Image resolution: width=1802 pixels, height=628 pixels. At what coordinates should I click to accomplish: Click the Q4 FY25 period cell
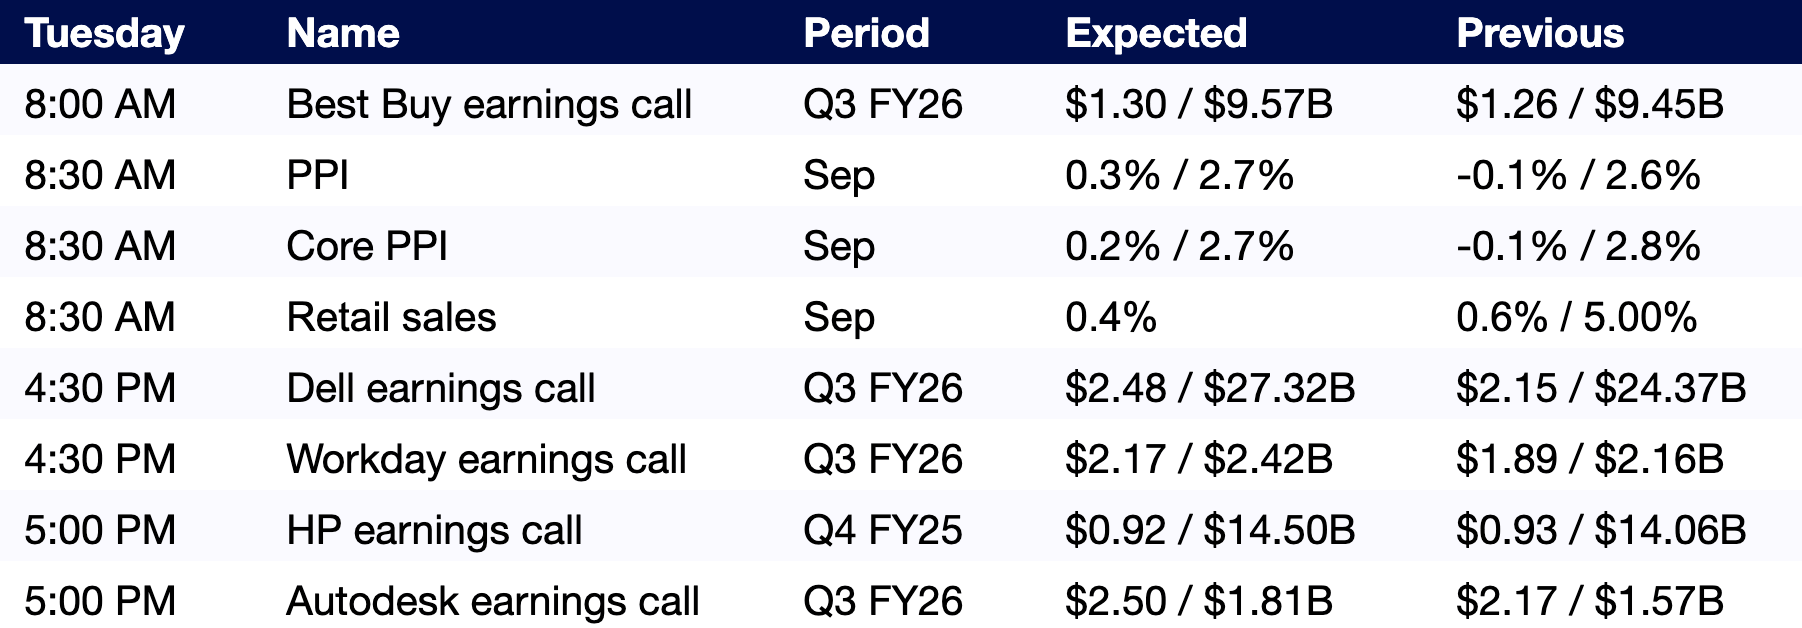tap(882, 530)
